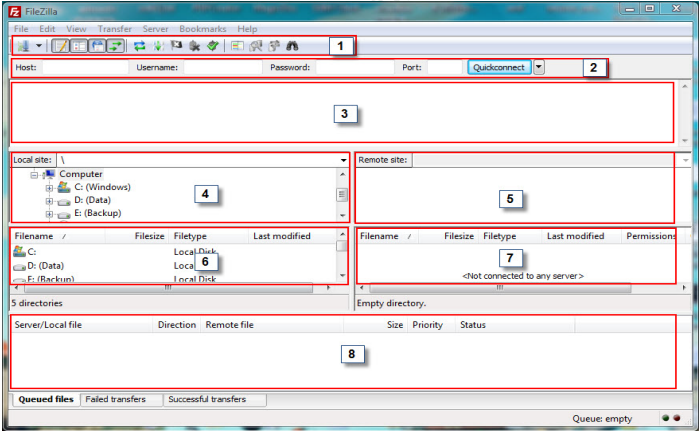Open the Remote site path dropdown
The width and height of the screenshot is (700, 432).
685,160
